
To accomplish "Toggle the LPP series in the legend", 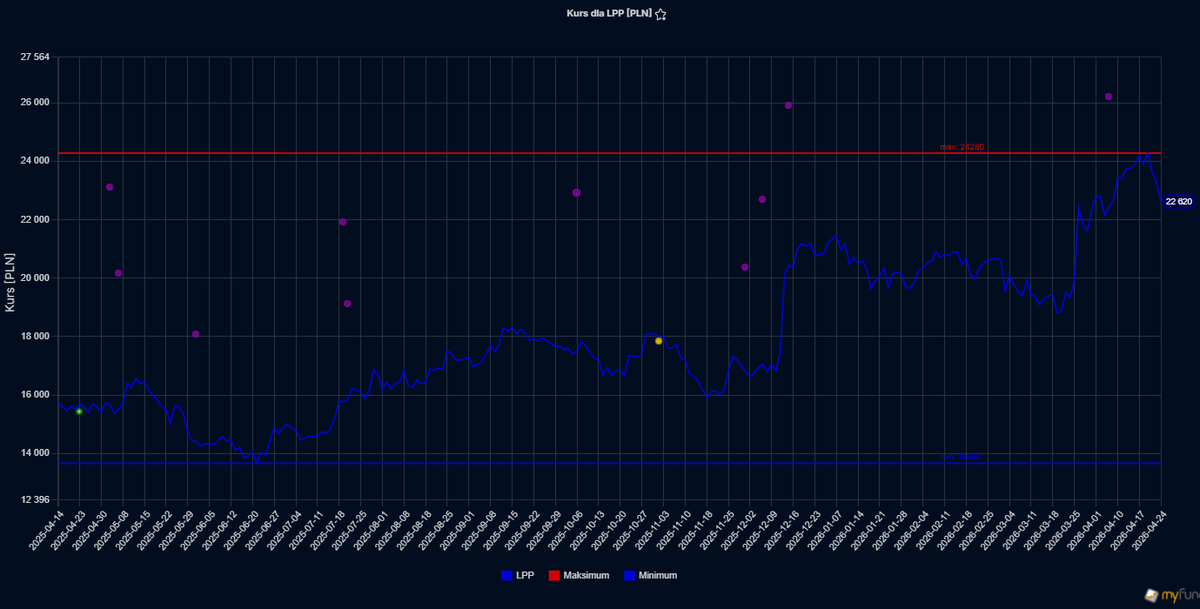I will pyautogui.click(x=517, y=576).
